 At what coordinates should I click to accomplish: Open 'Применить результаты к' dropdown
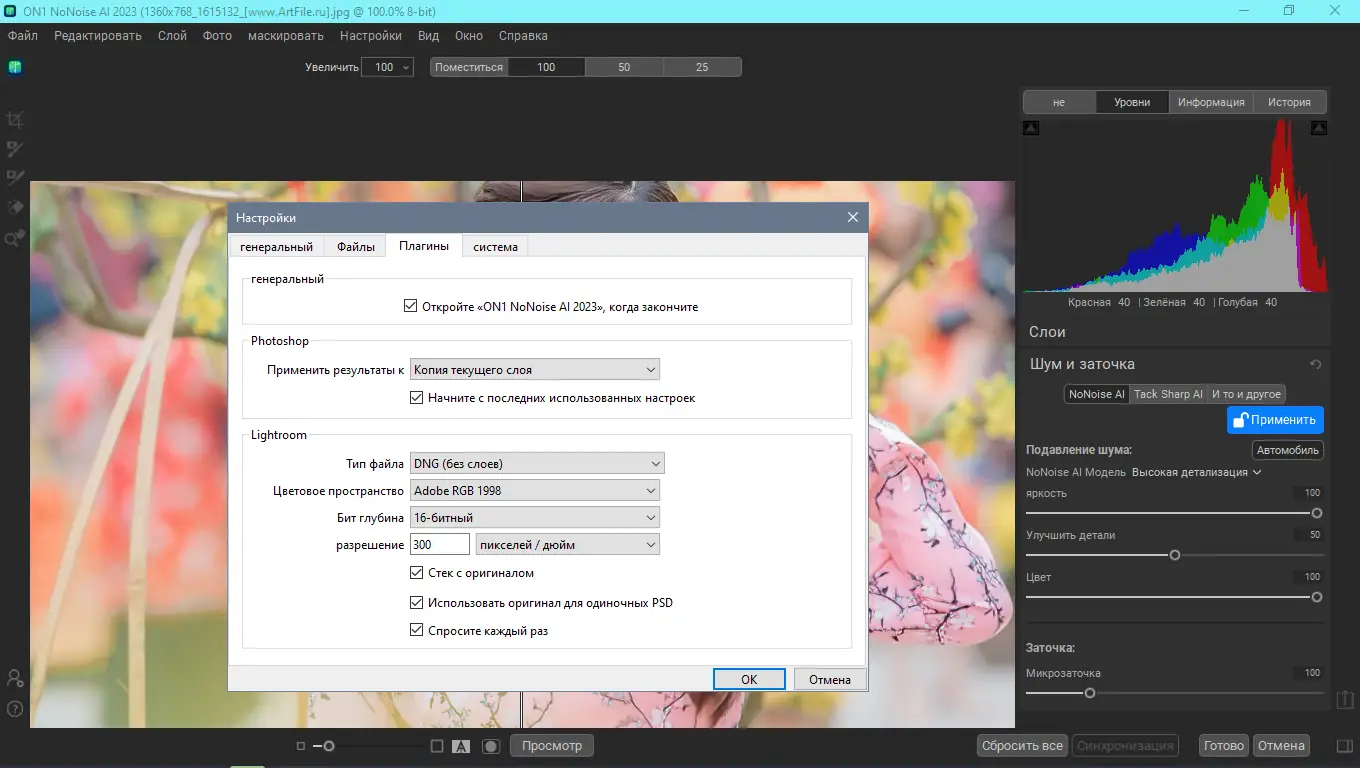click(535, 369)
